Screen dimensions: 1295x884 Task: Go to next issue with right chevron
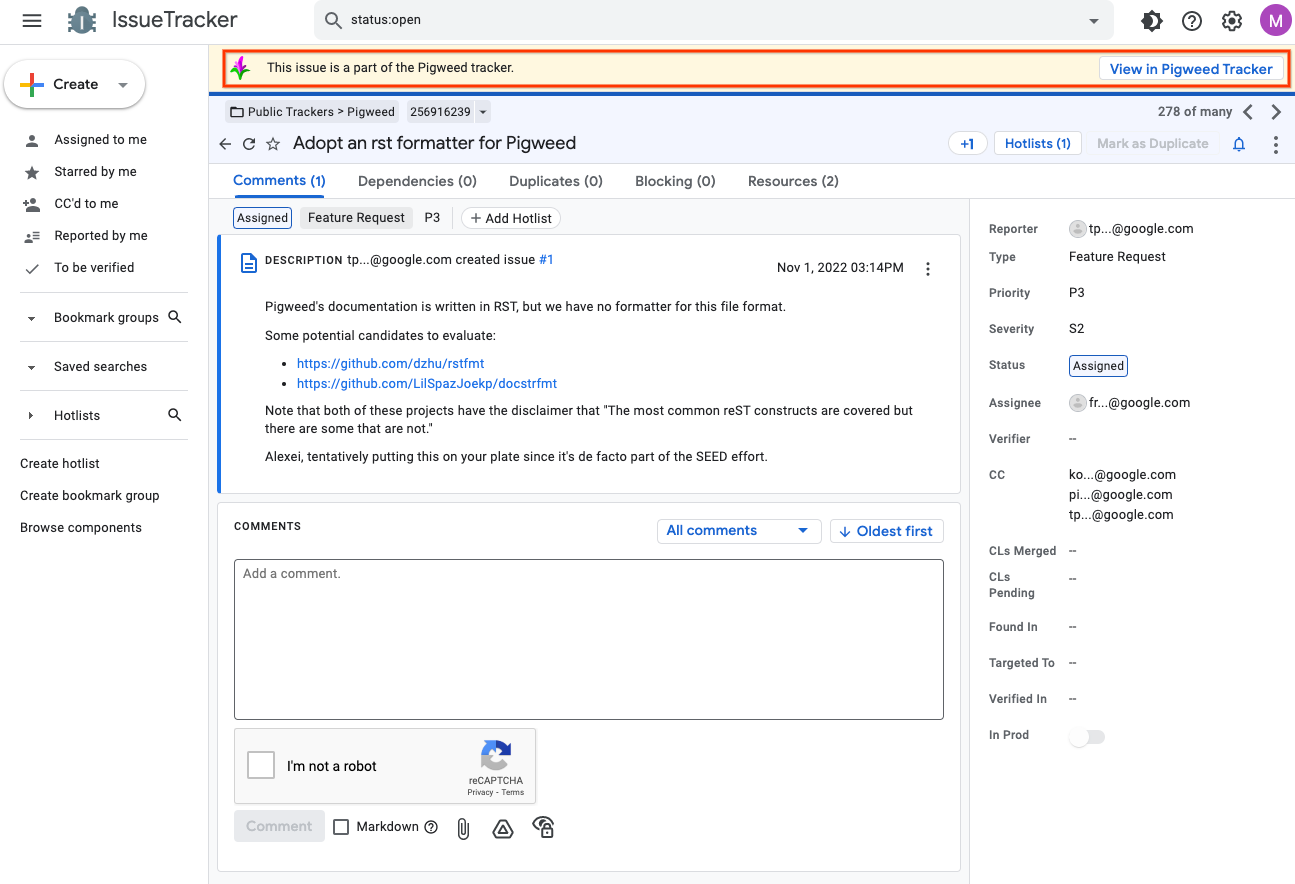[x=1276, y=112]
